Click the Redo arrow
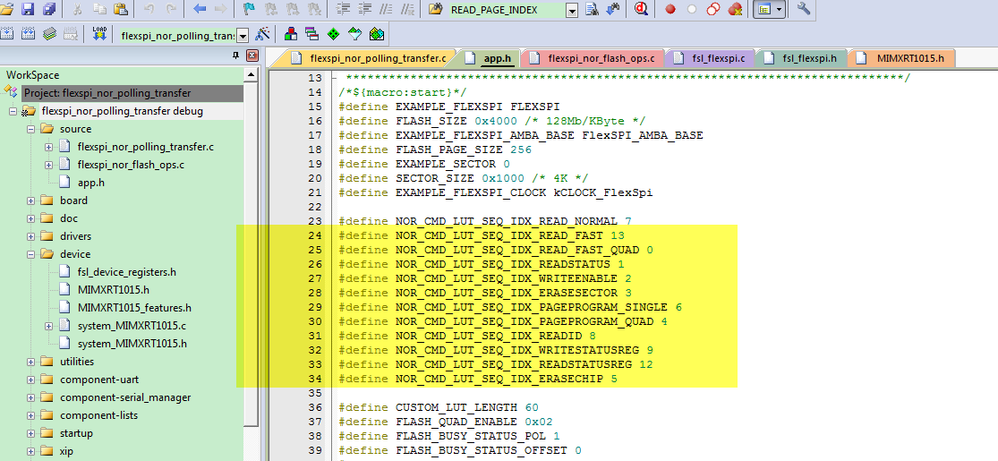 (x=171, y=9)
